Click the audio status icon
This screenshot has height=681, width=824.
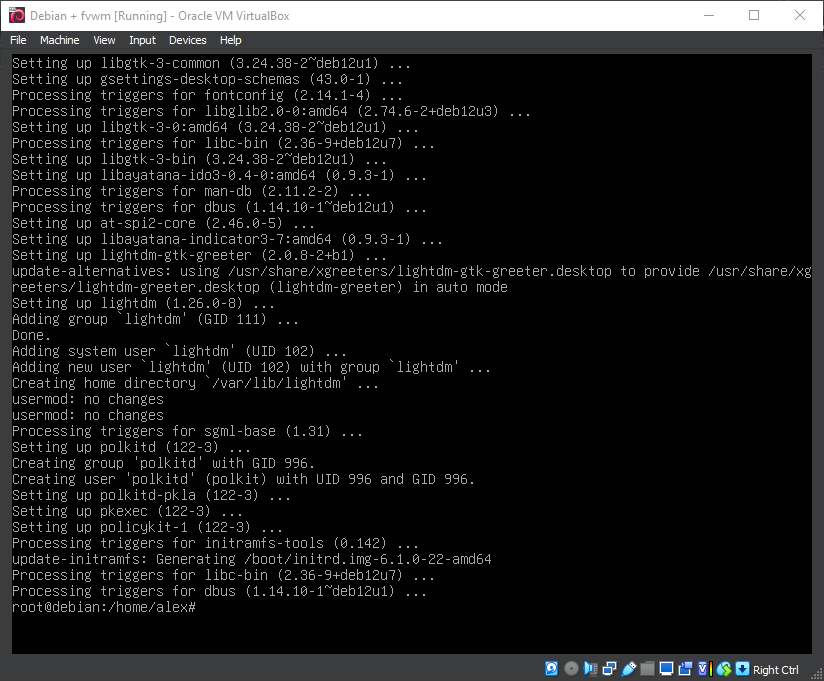coord(589,668)
